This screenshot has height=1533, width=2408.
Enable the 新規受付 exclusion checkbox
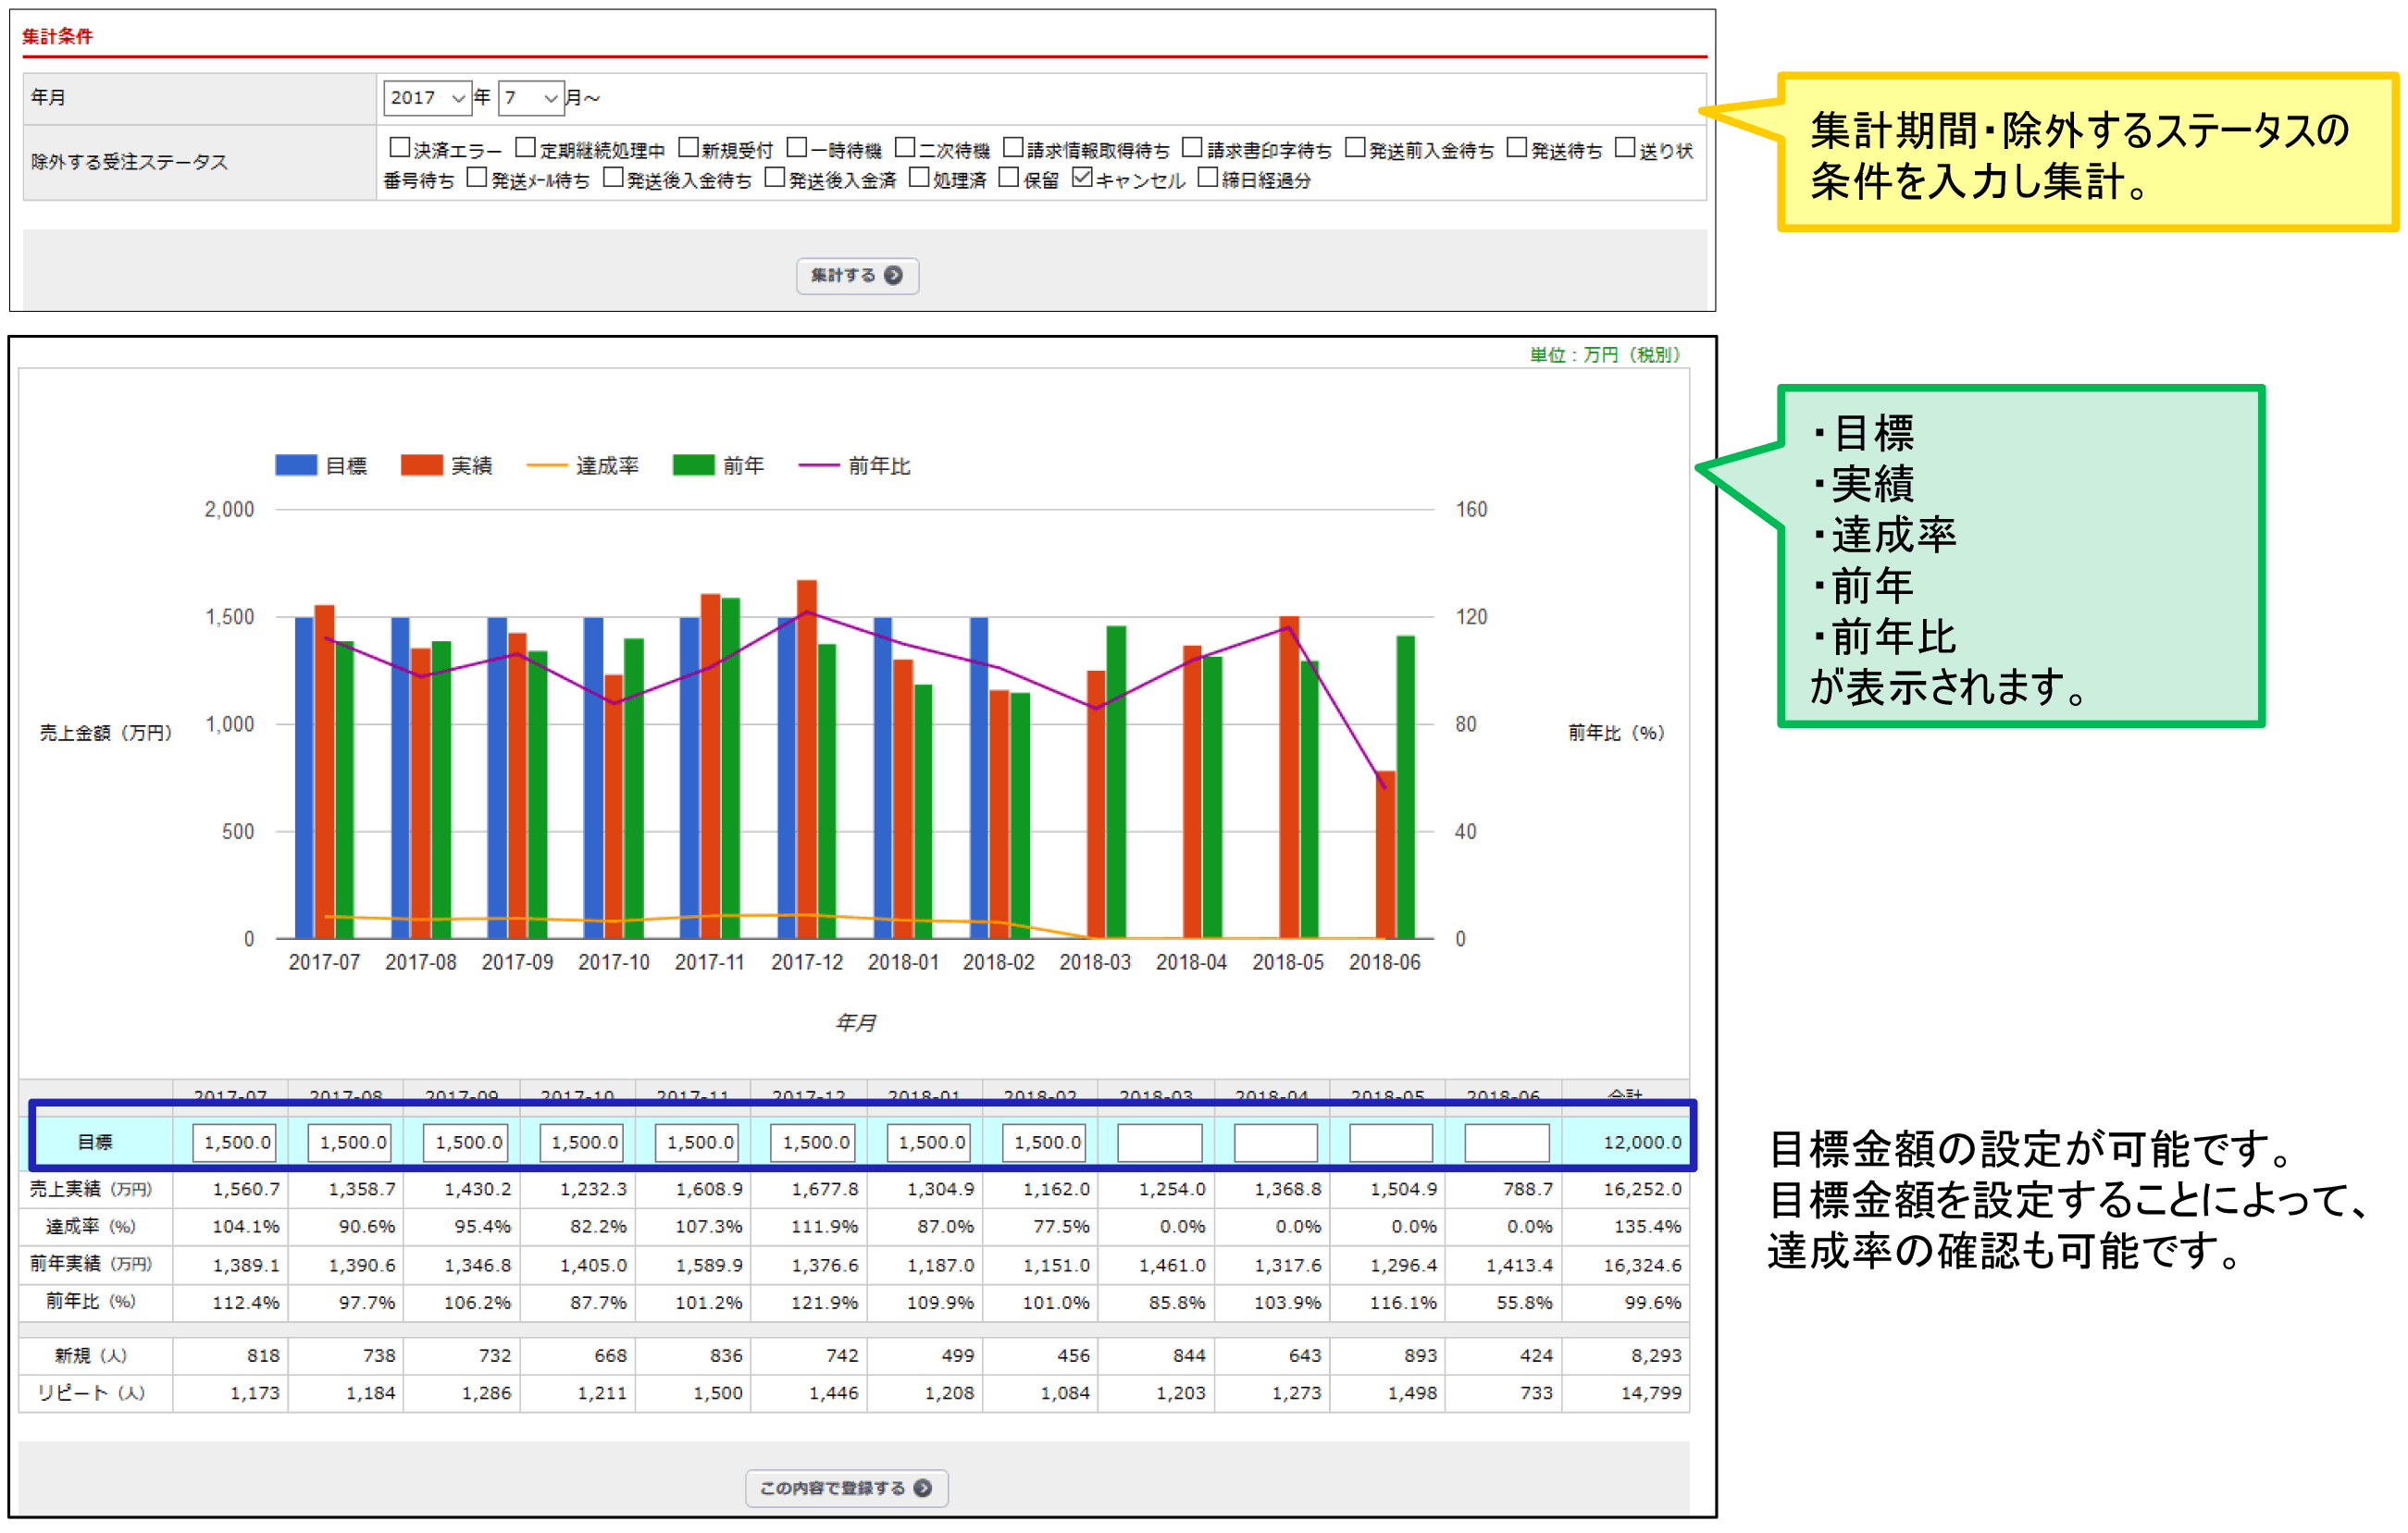coord(688,148)
